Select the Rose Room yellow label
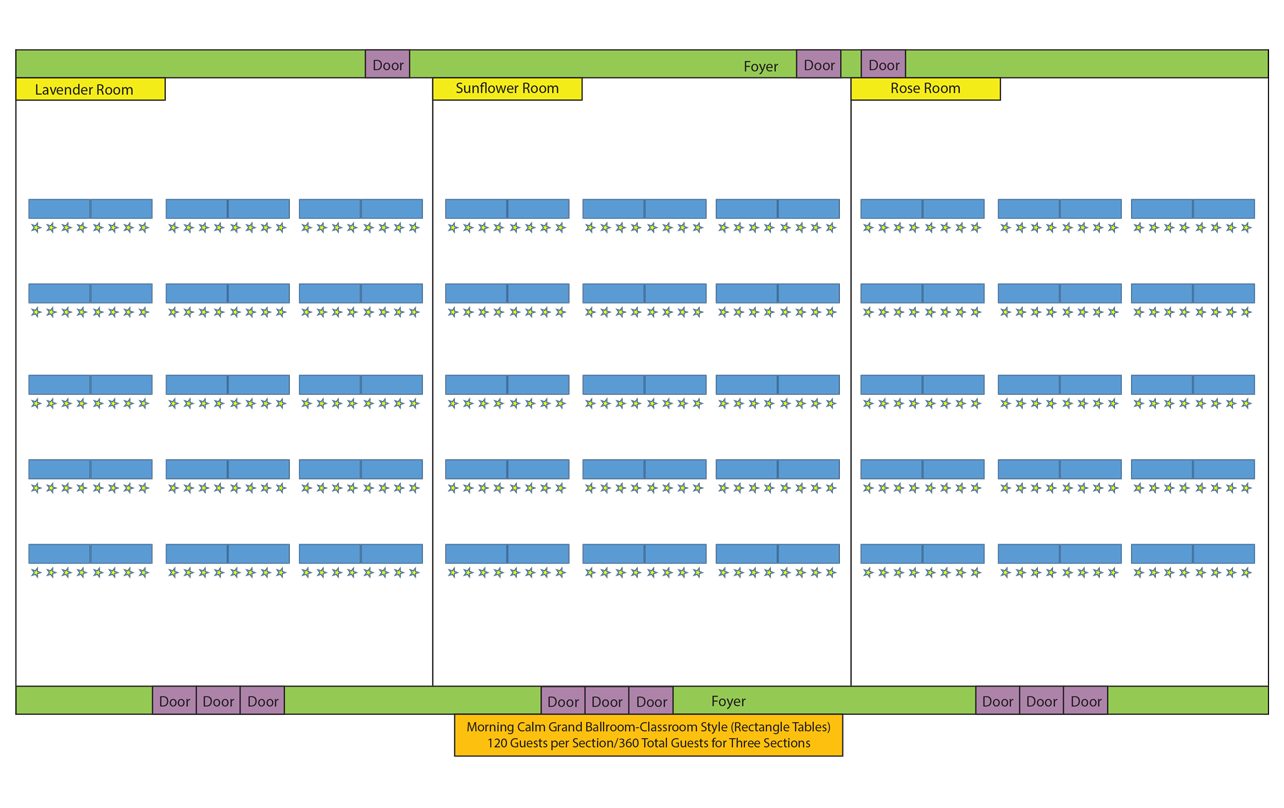This screenshot has height=808, width=1284. (925, 88)
